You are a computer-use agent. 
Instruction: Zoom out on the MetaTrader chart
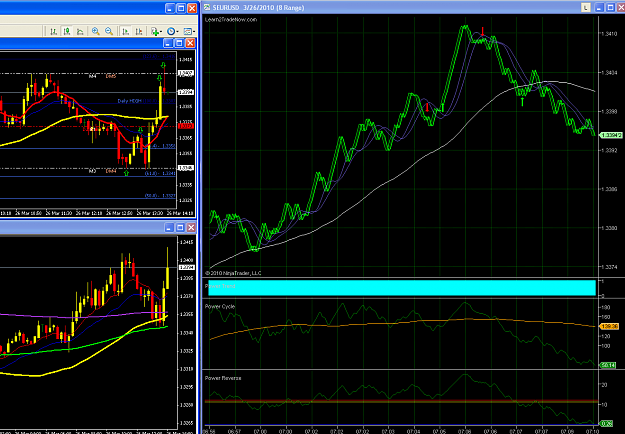[109, 31]
